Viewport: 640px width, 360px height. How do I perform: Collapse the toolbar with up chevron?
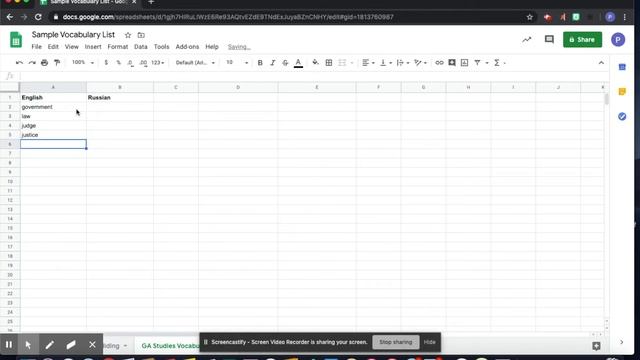(601, 63)
